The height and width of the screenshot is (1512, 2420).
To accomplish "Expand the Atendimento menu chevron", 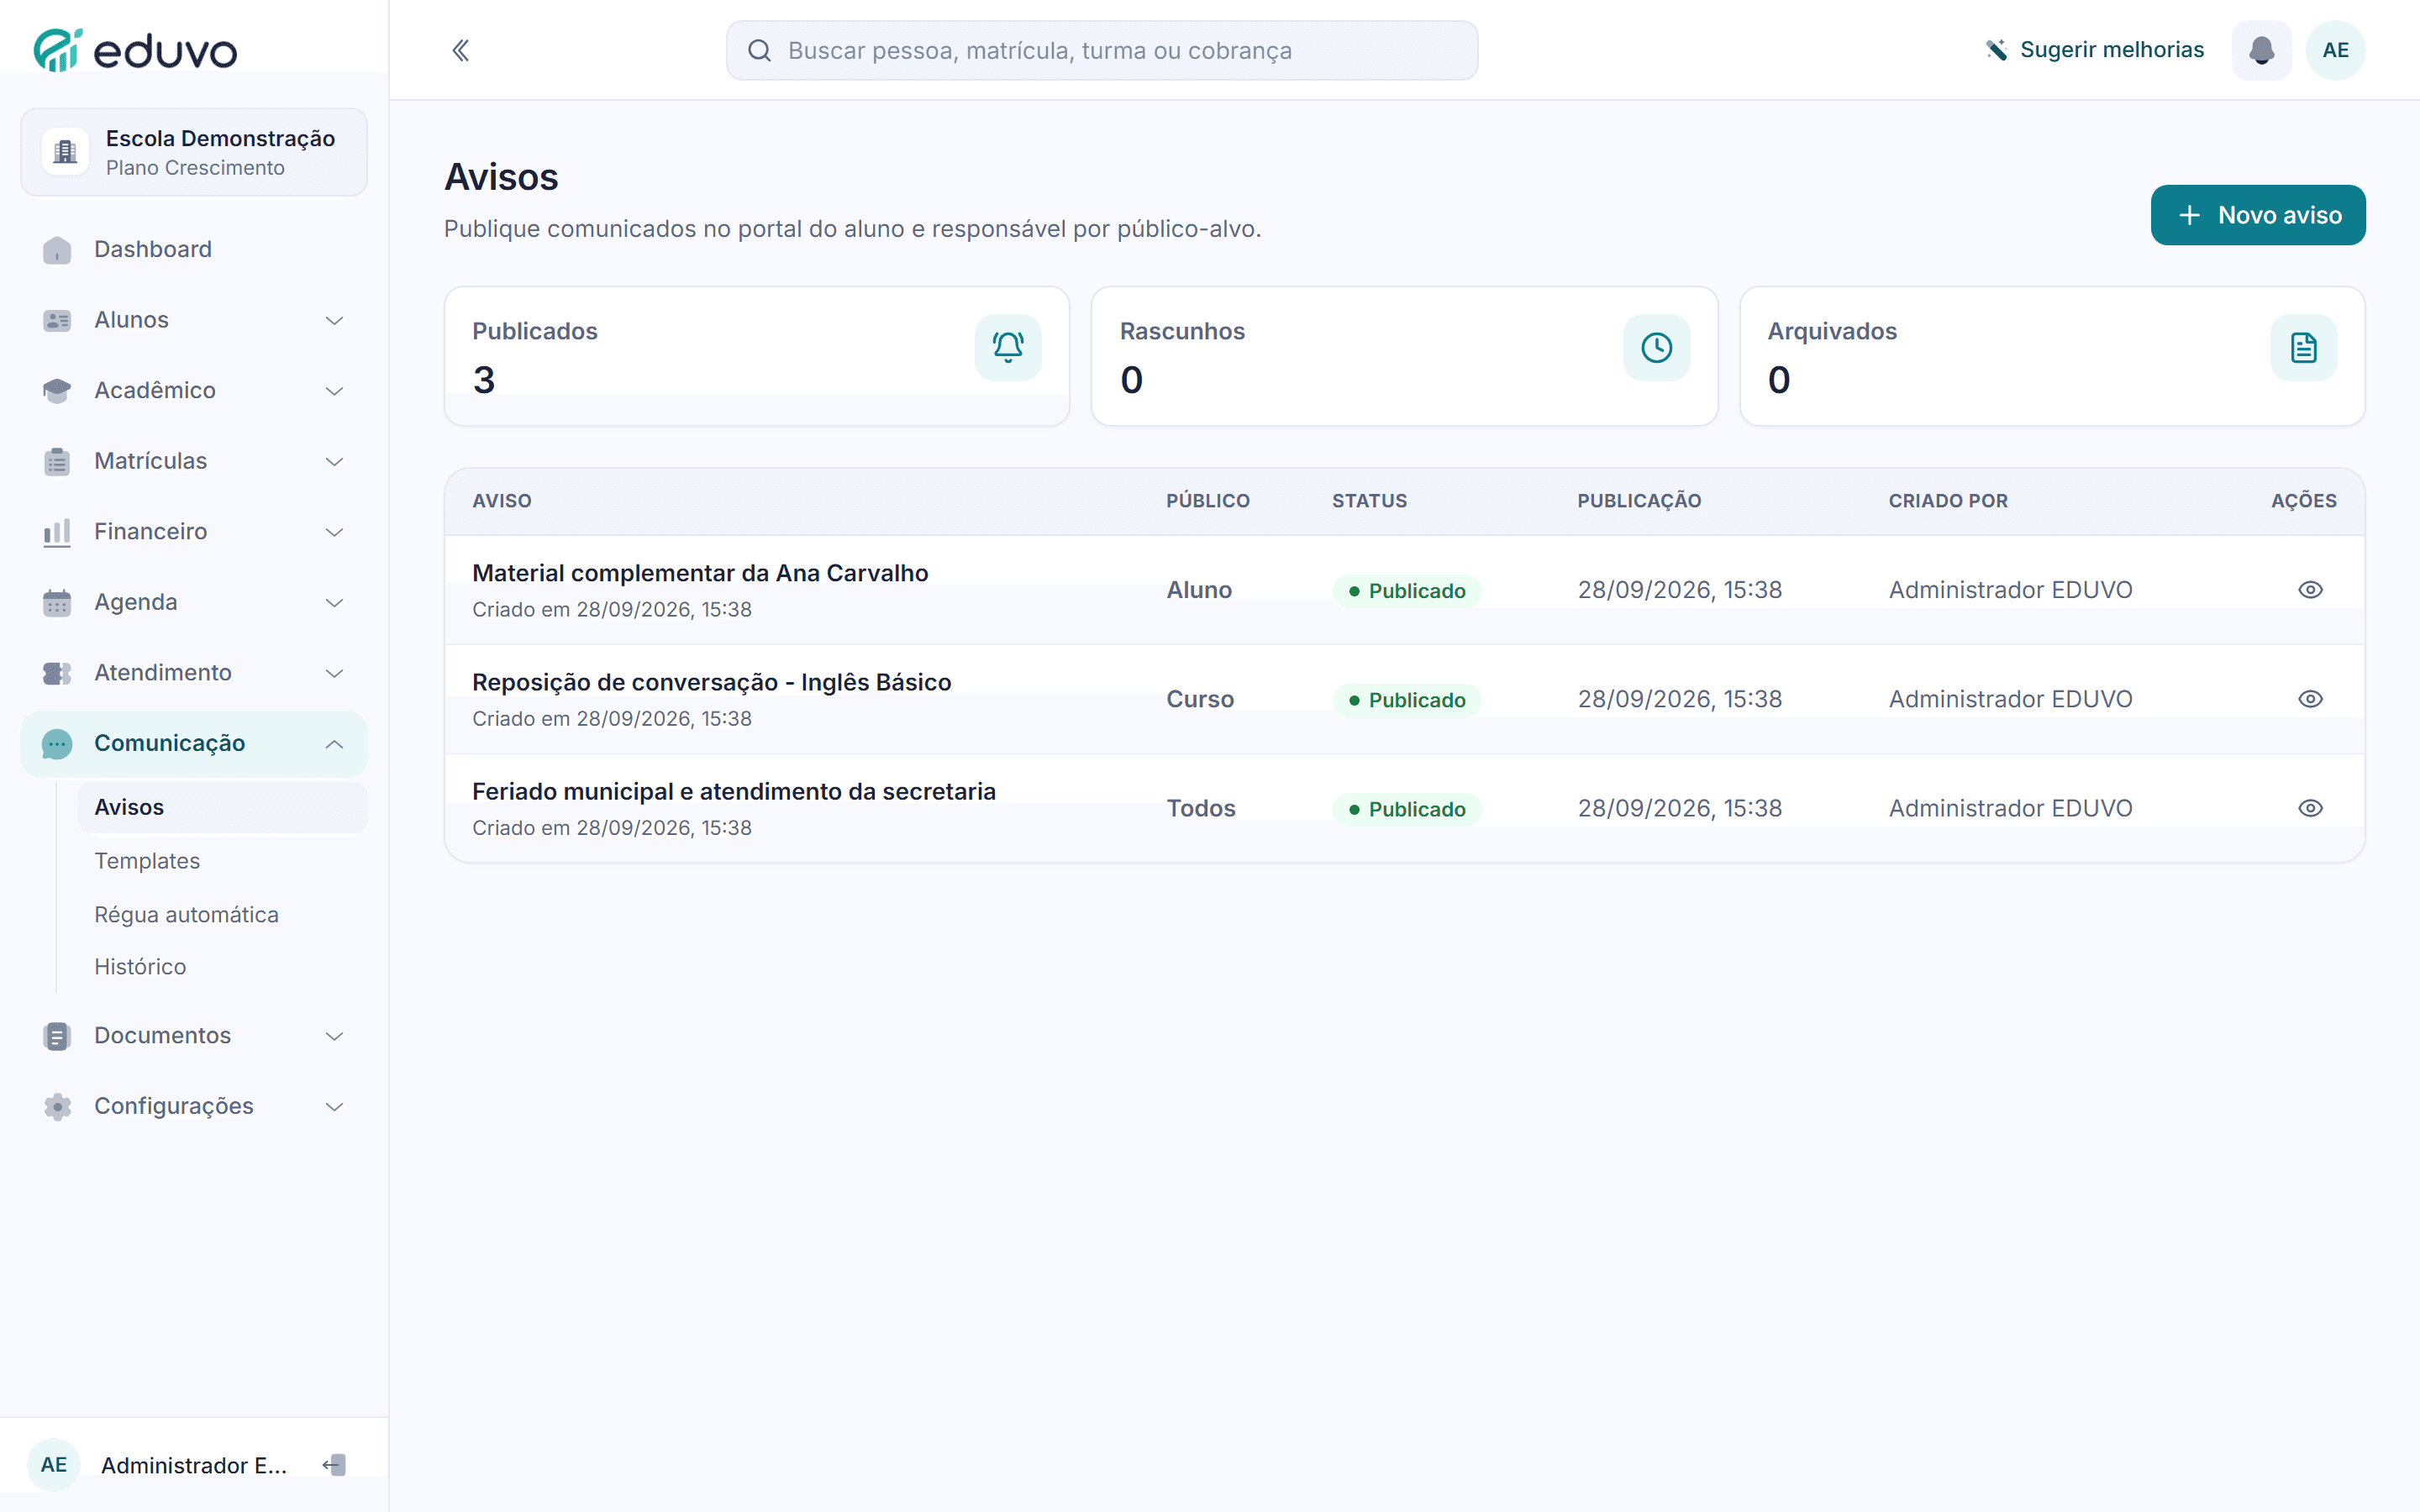I will 334,673.
